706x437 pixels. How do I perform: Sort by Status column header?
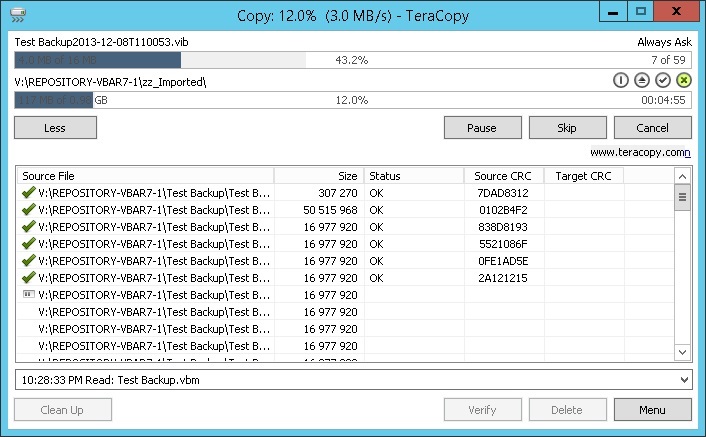[x=414, y=176]
